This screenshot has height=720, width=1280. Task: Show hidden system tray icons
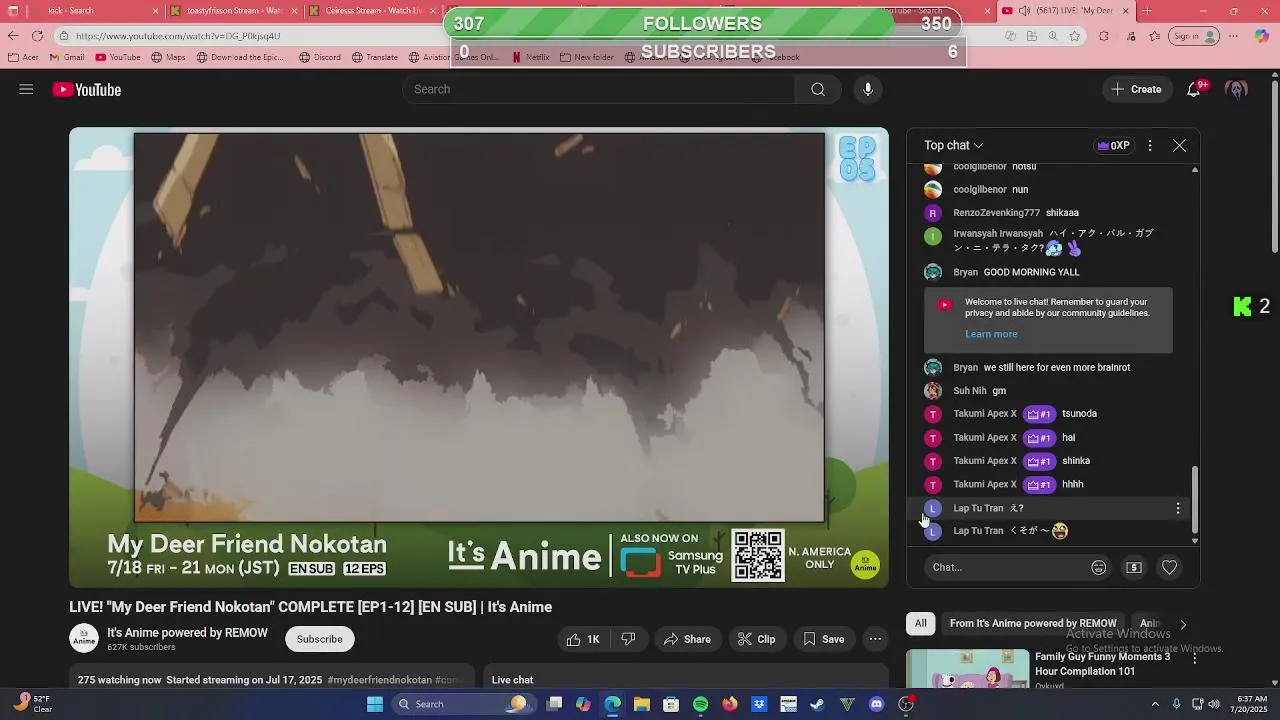(1154, 704)
